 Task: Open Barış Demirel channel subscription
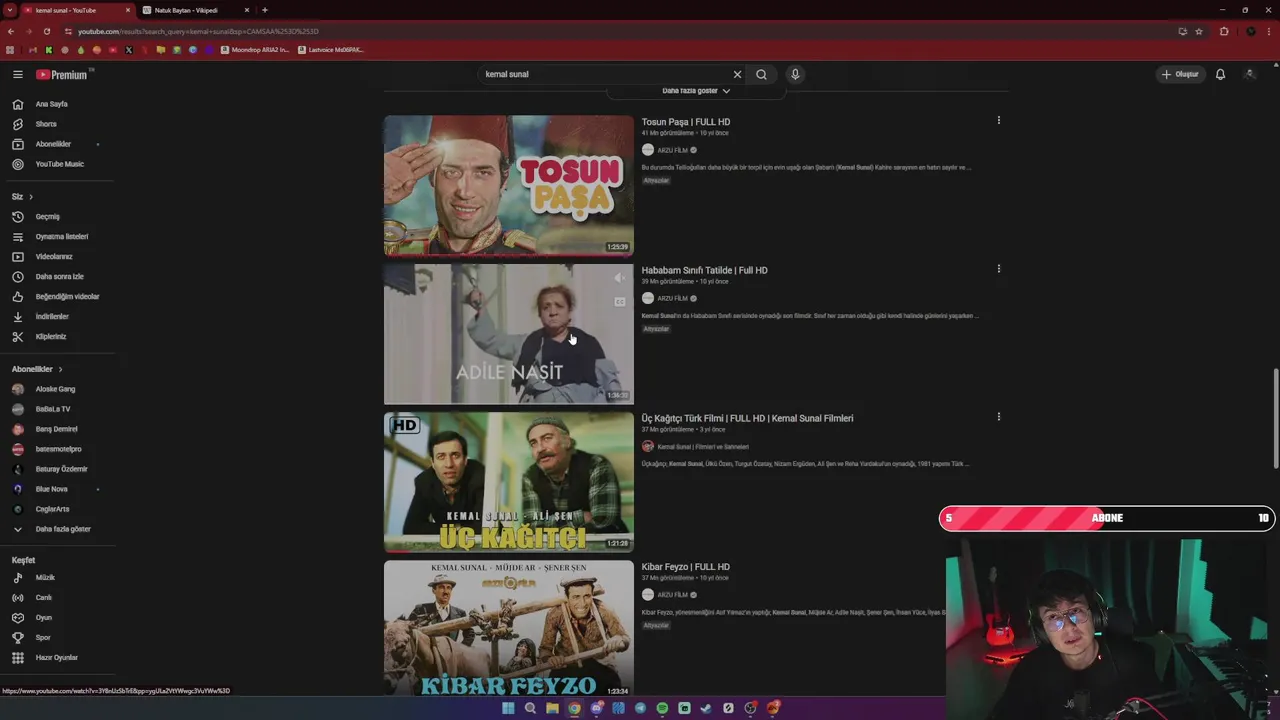coord(57,429)
